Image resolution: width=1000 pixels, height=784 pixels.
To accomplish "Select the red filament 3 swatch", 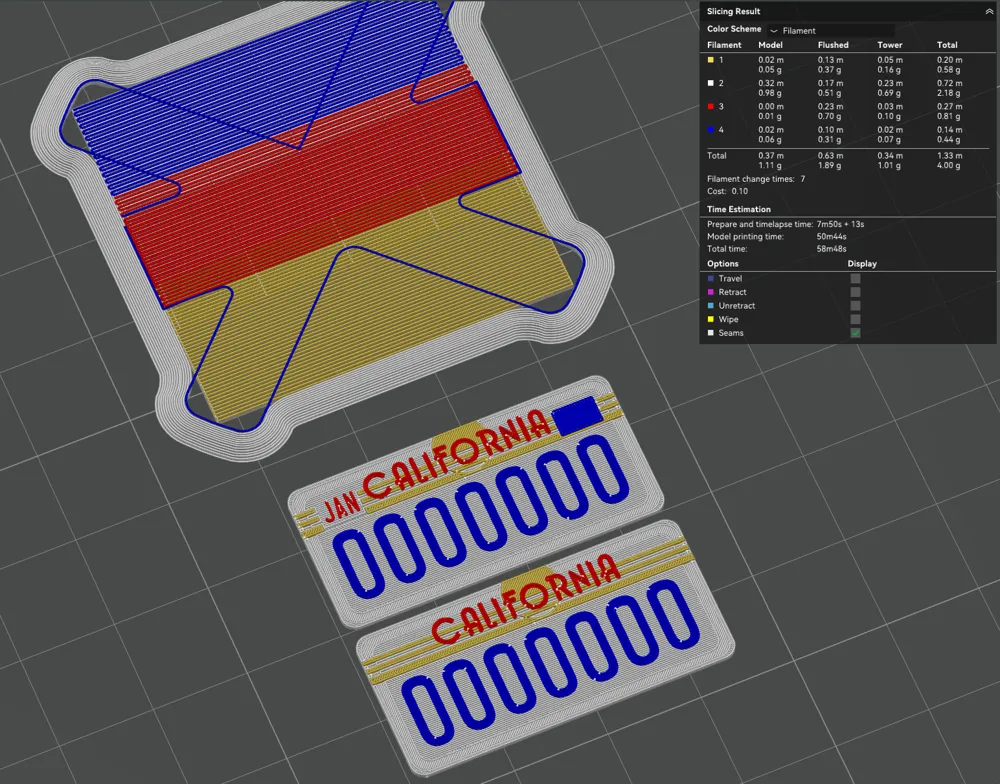I will (710, 107).
